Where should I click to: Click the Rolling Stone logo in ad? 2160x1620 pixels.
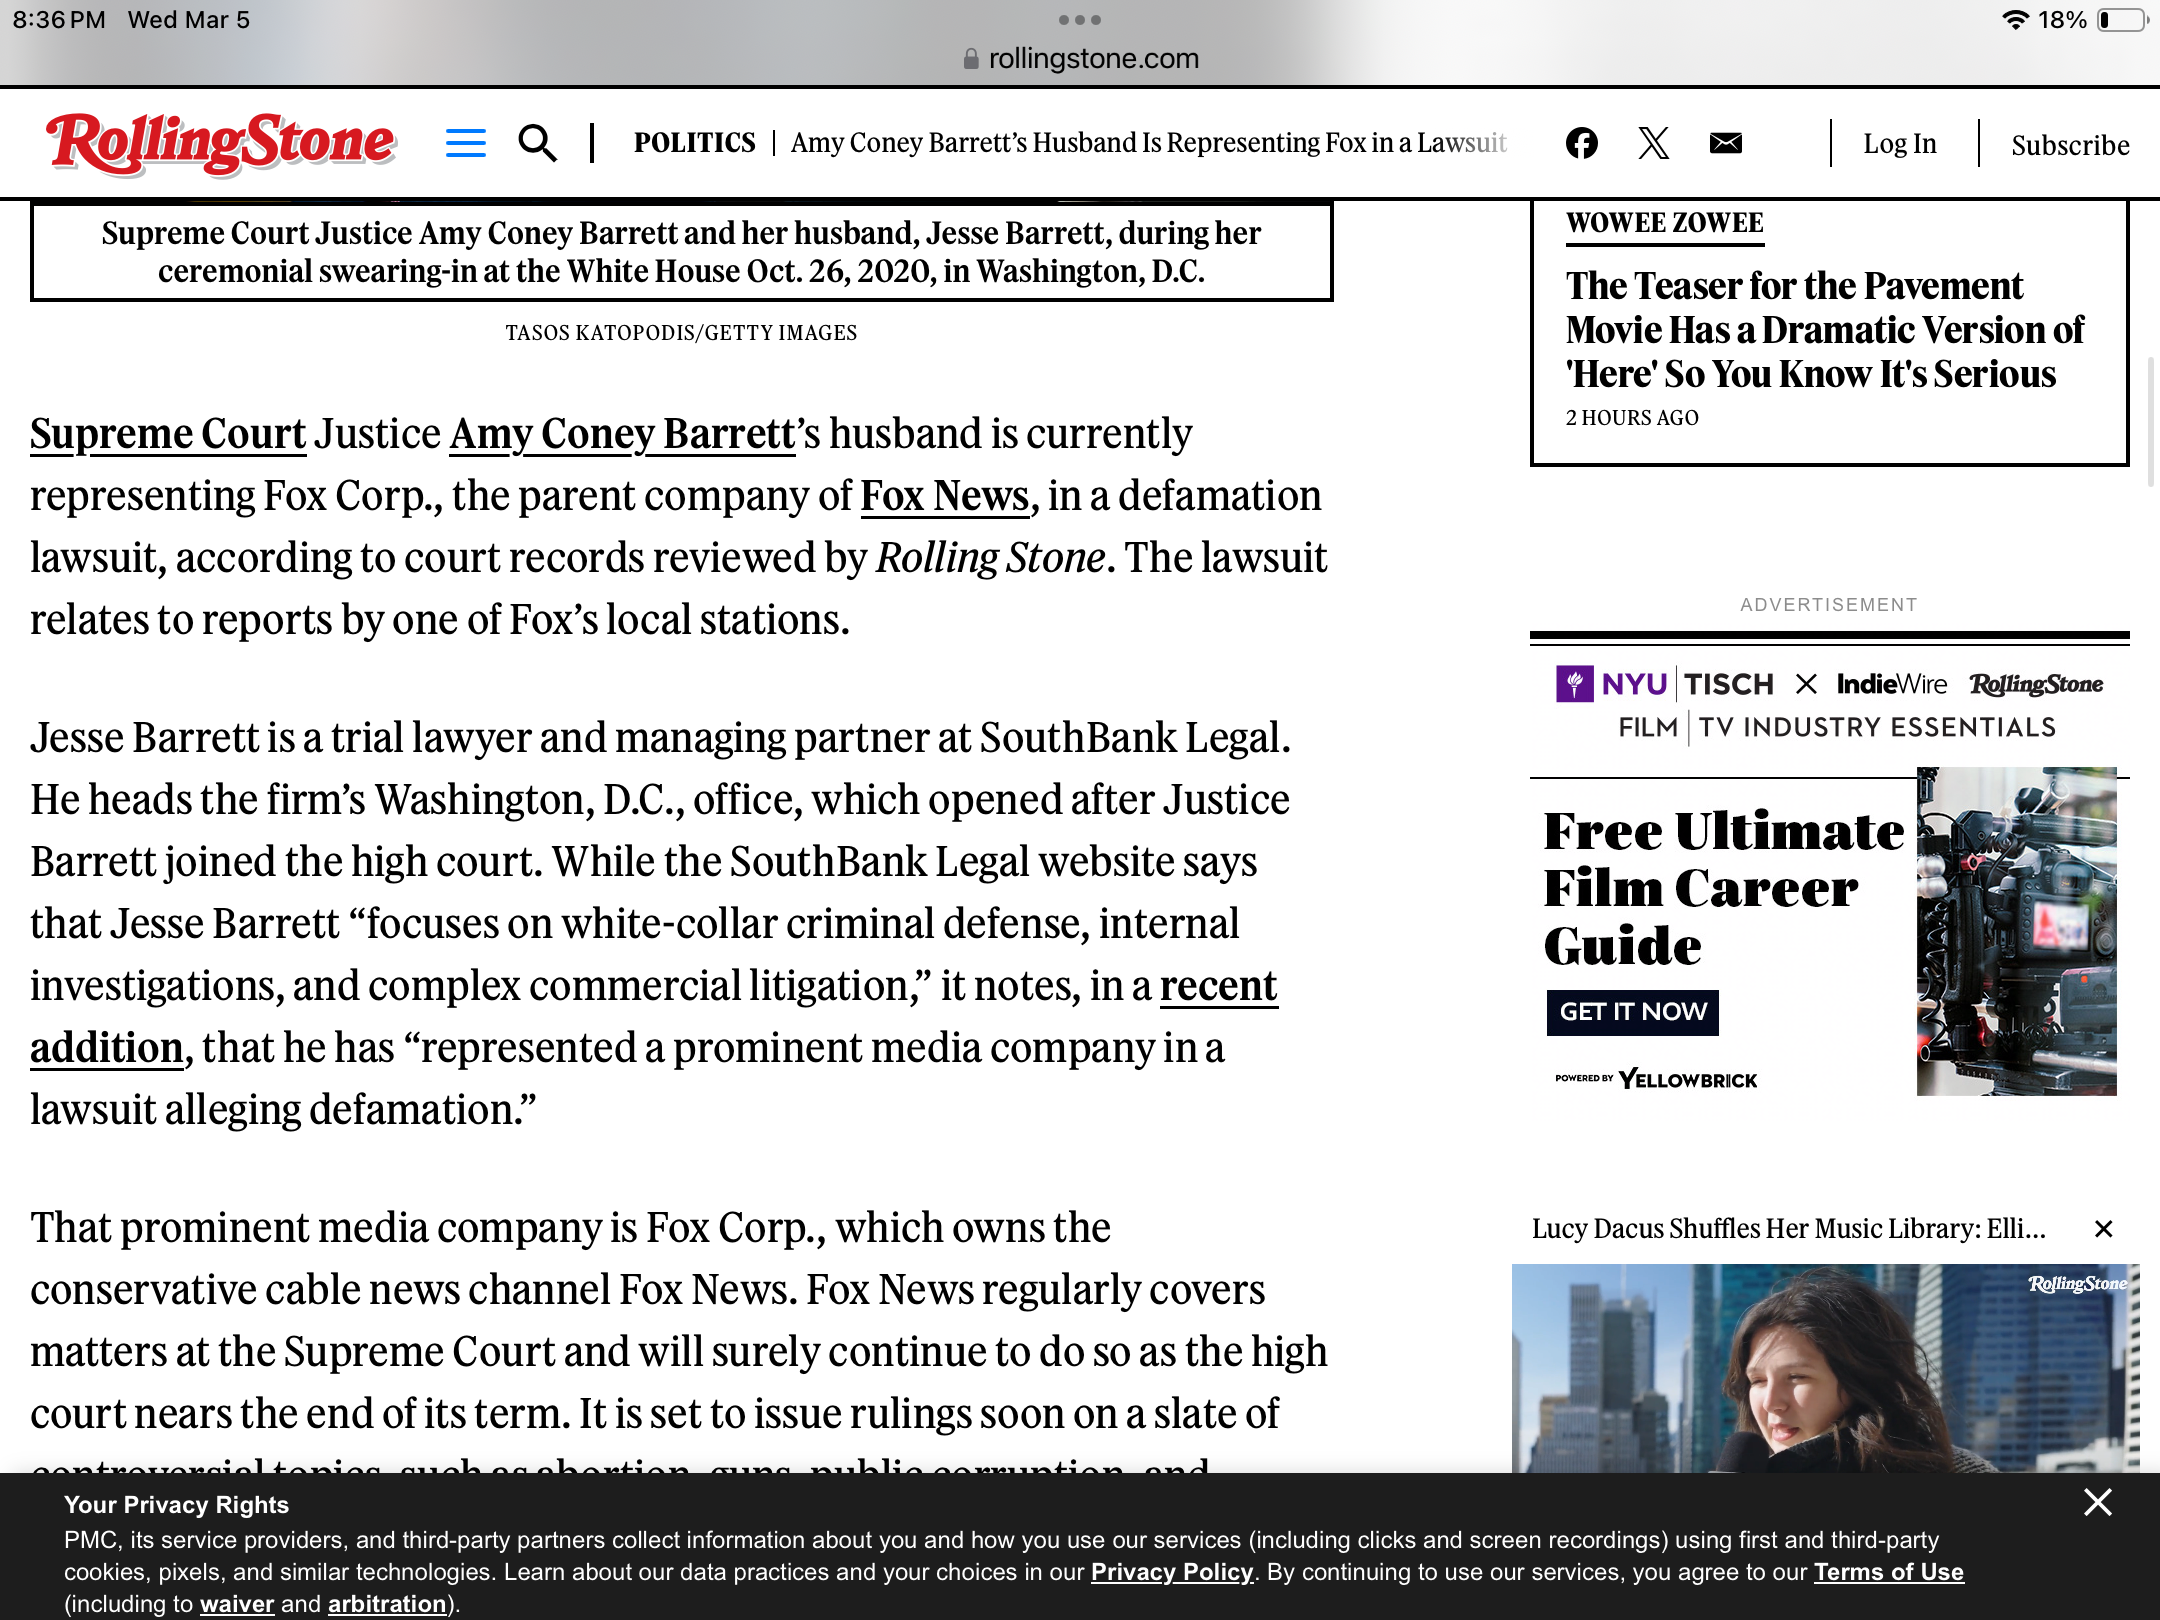(2037, 685)
